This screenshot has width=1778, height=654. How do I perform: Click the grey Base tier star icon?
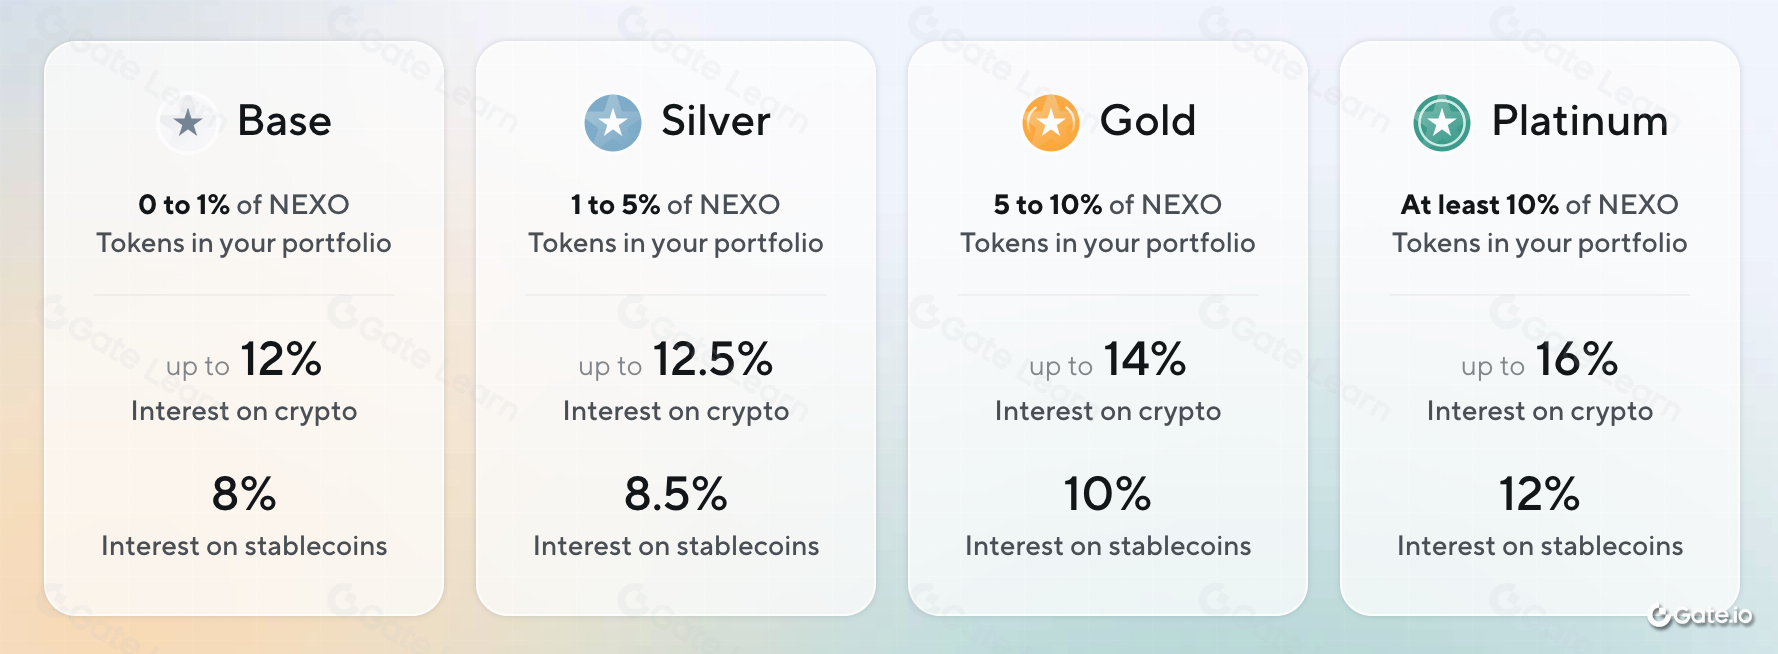pos(187,123)
